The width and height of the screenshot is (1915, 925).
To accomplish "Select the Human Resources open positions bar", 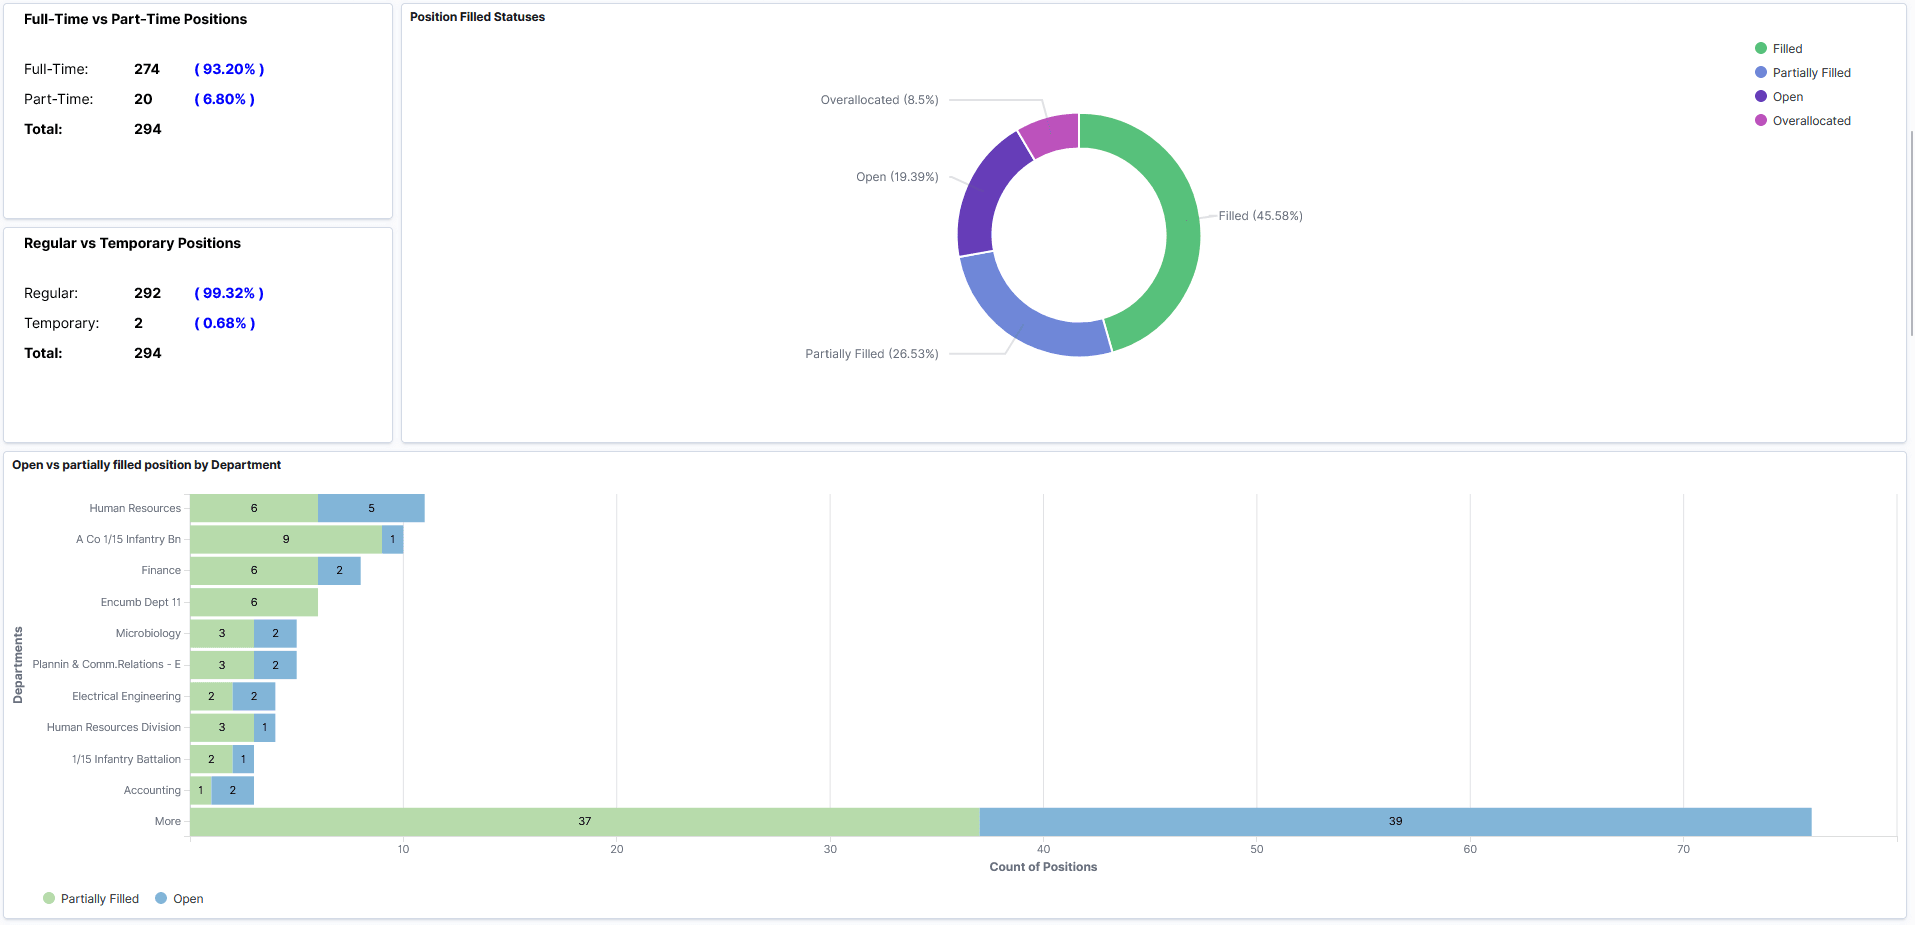I will tap(371, 508).
